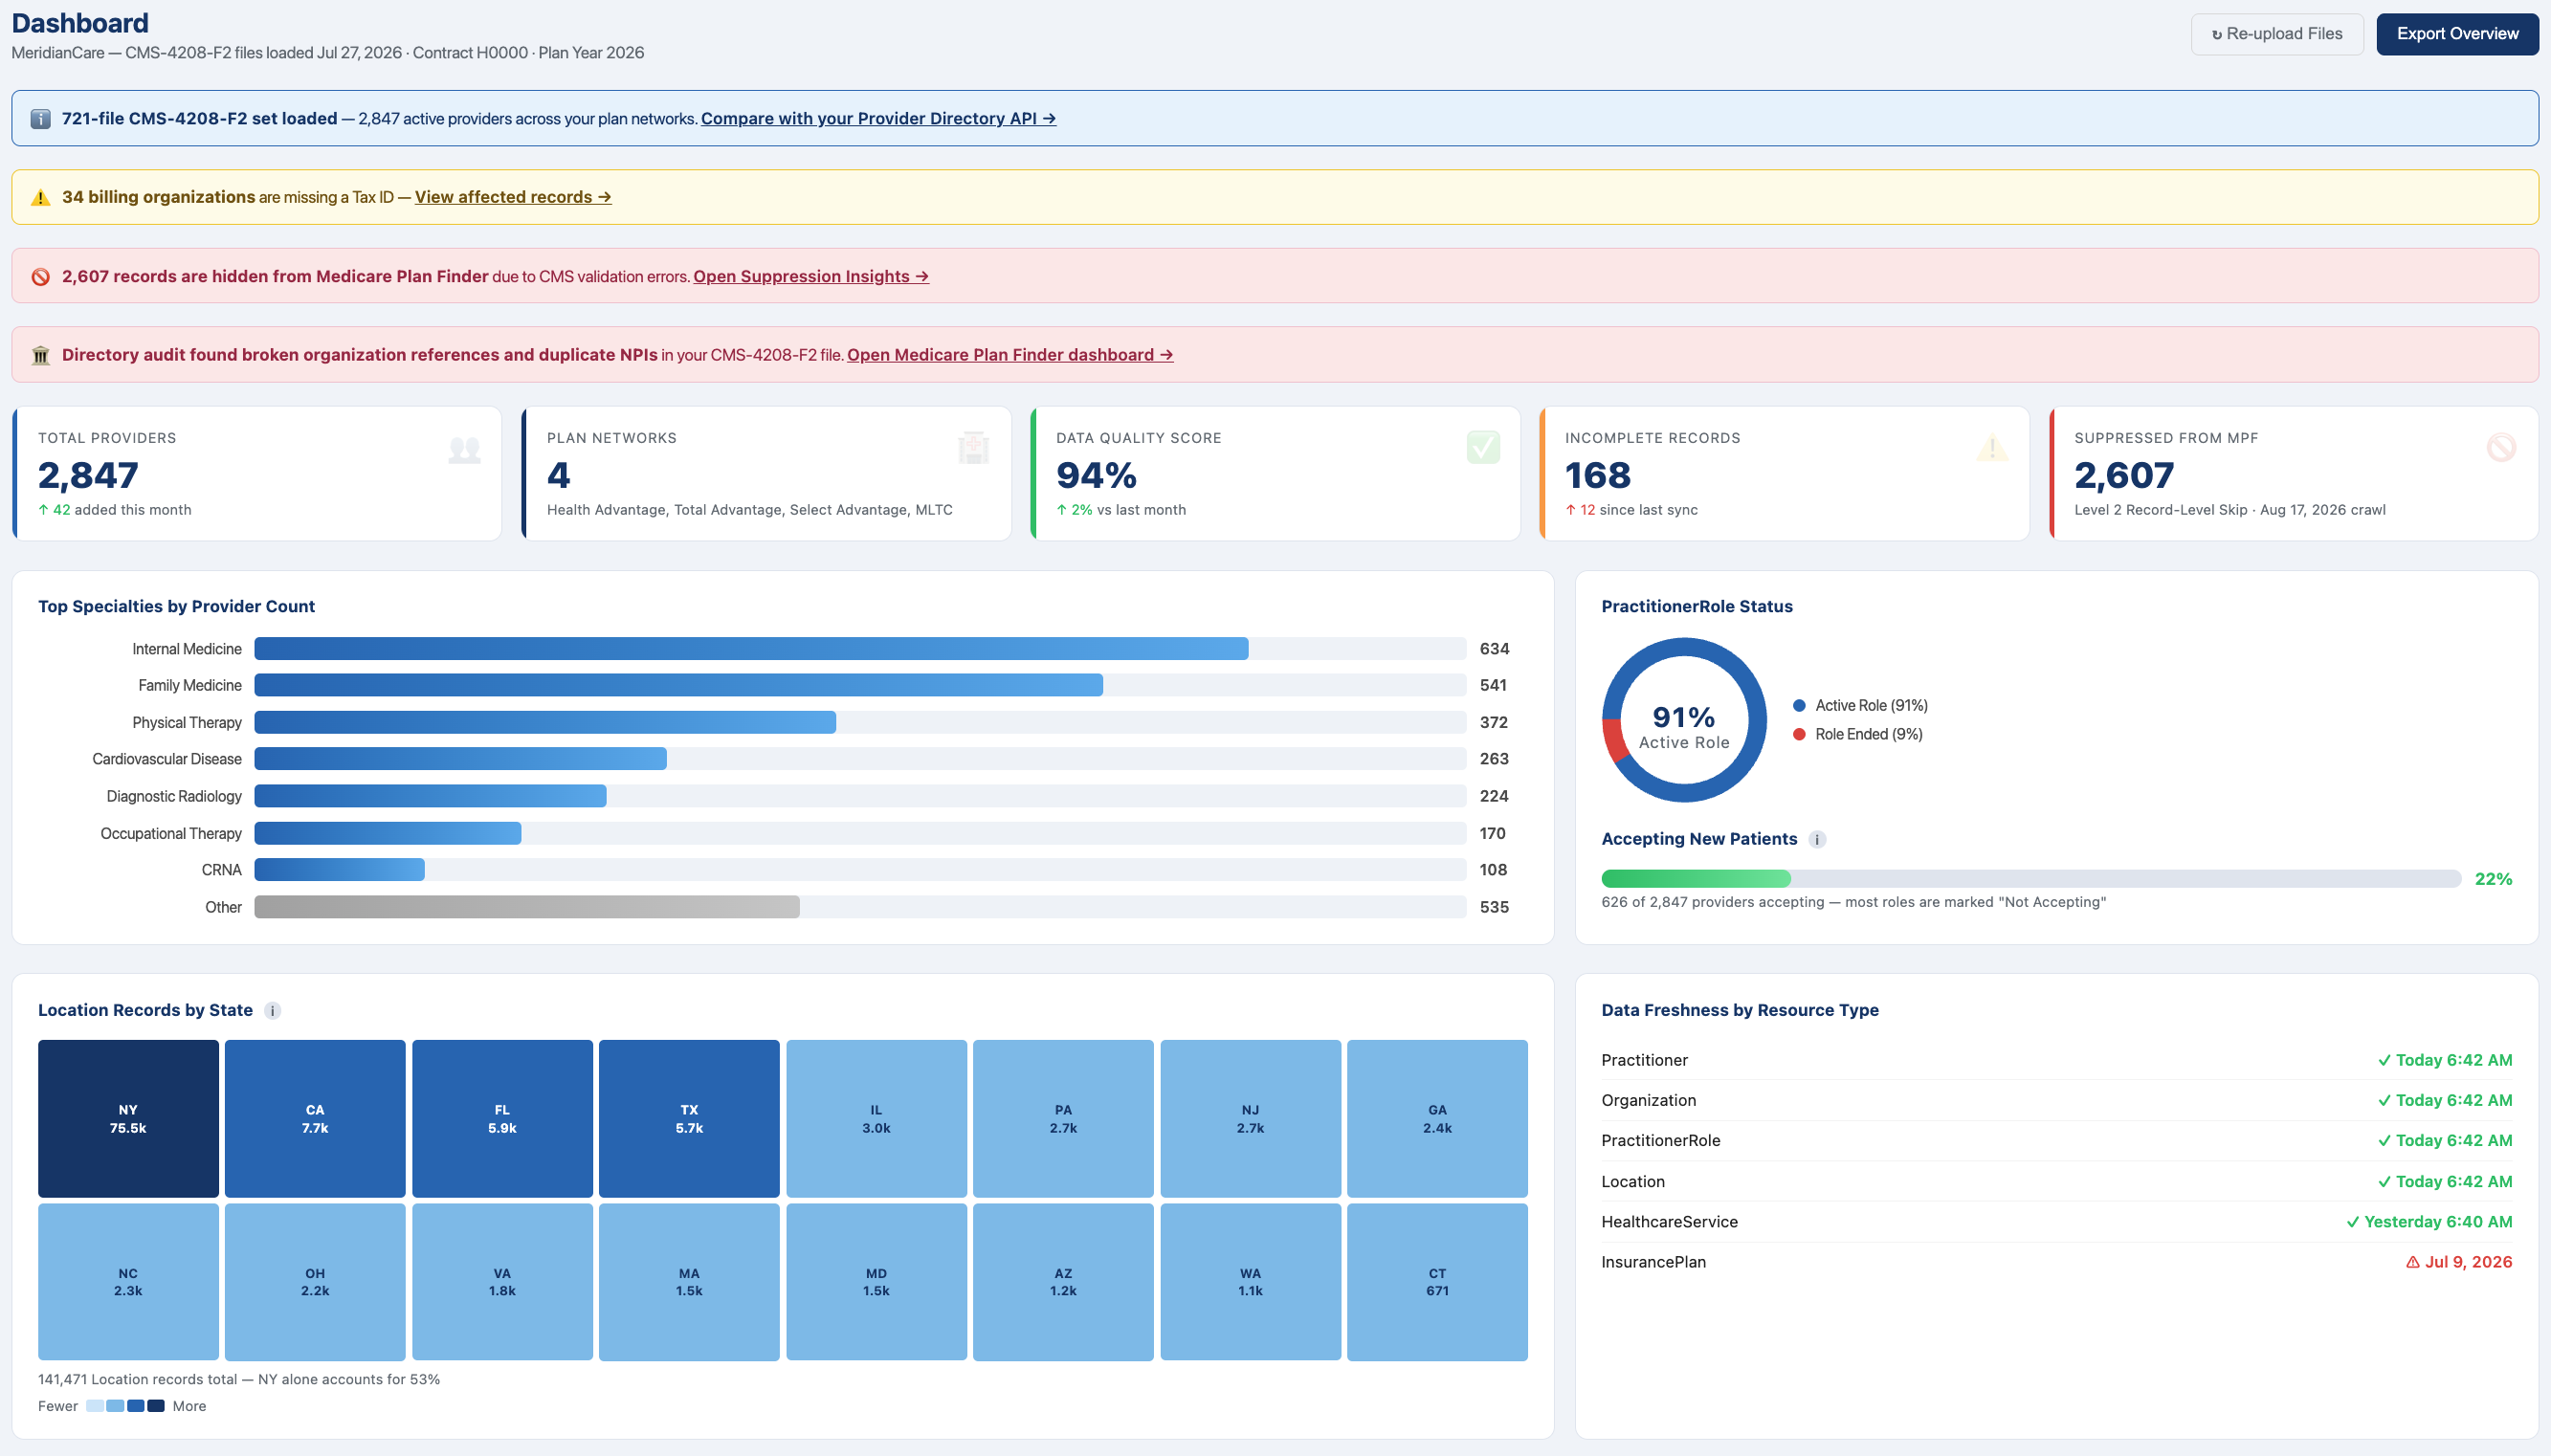Viewport: 2551px width, 1456px height.
Task: Click the checkmark icon in Data Quality Score card
Action: coord(1483,447)
